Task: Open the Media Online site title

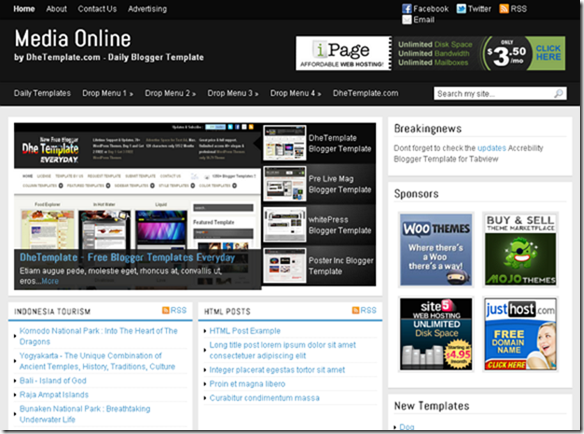Action: click(73, 38)
